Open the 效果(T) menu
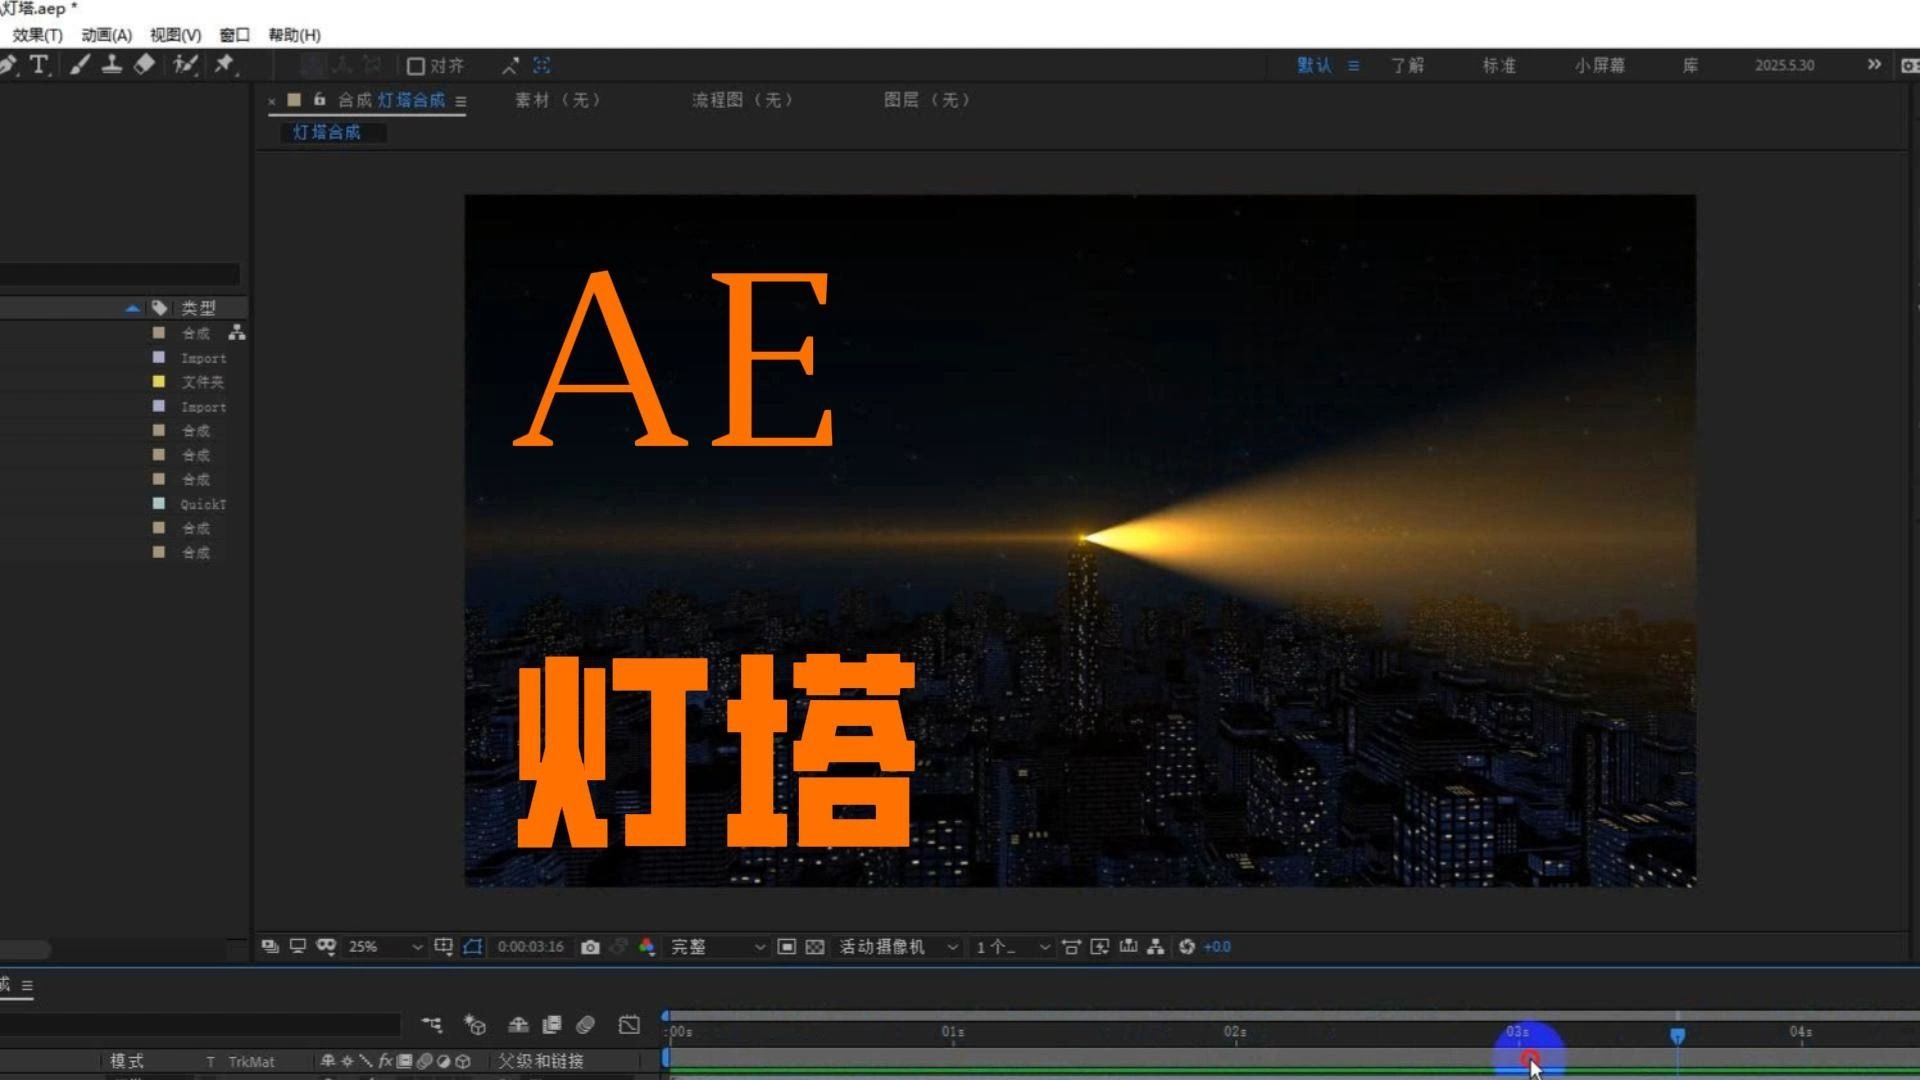Screen dimensions: 1920x1080 pos(37,35)
